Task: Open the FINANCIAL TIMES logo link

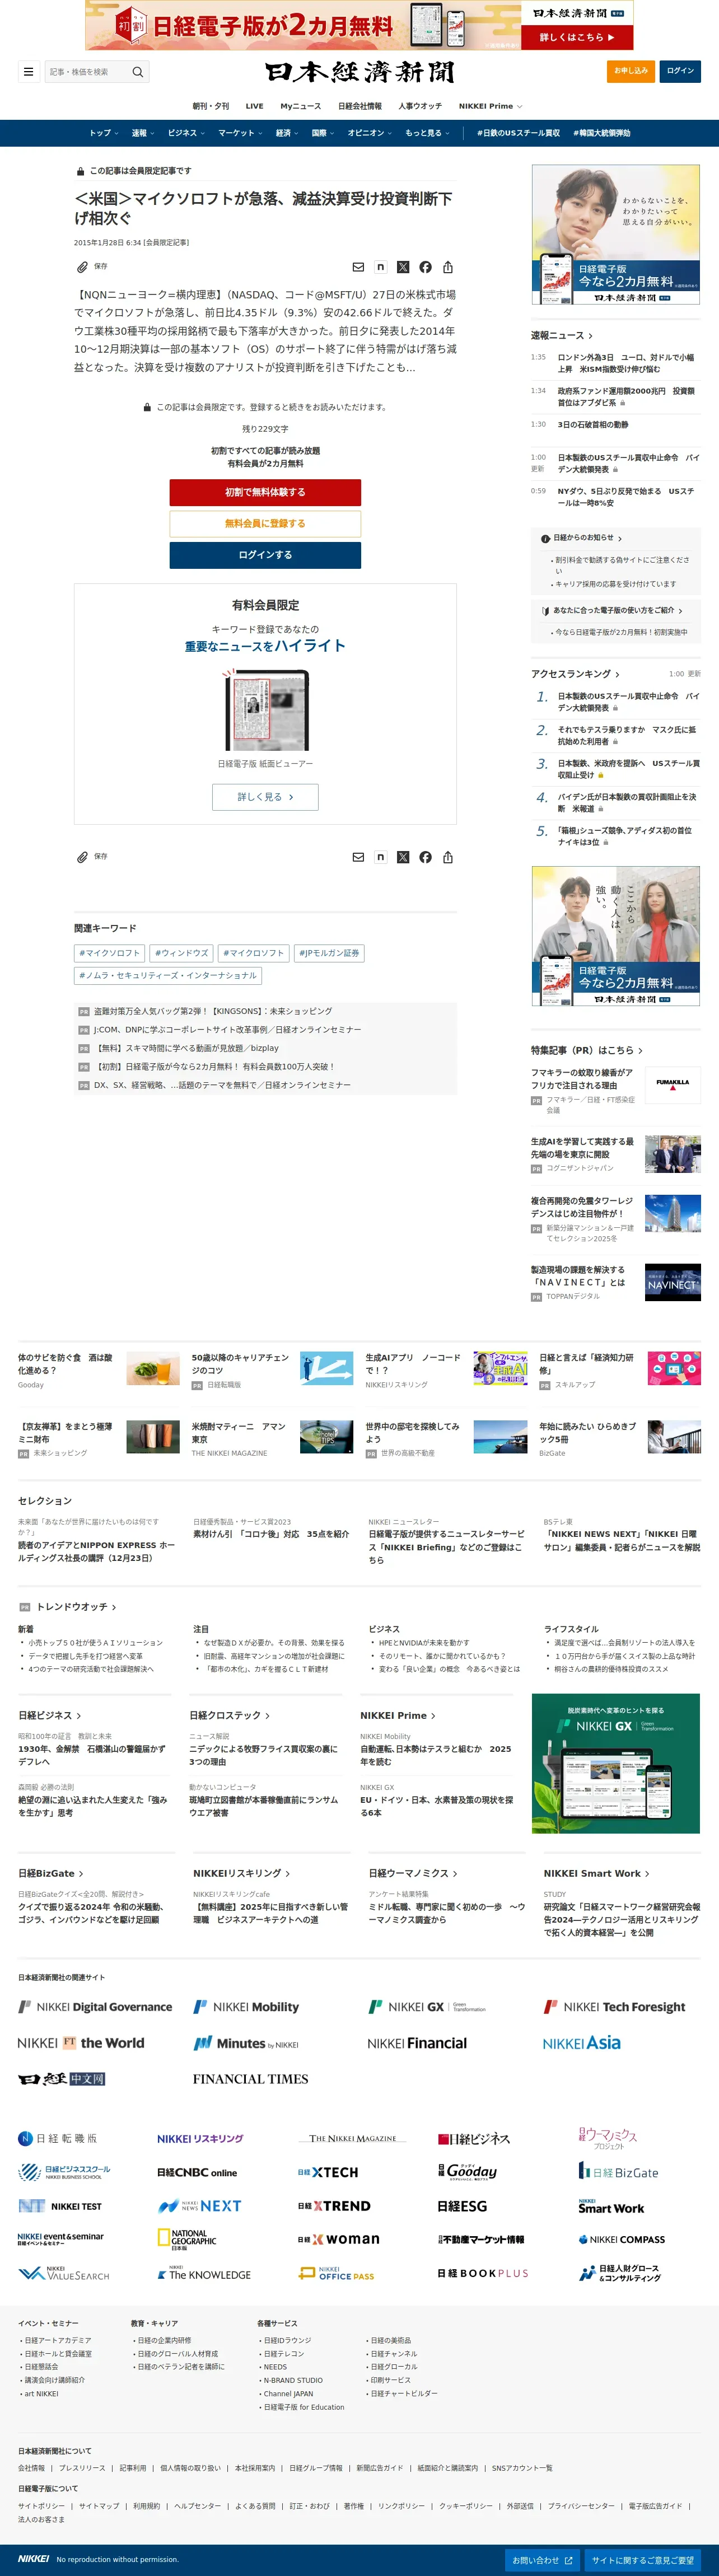Action: point(250,2079)
